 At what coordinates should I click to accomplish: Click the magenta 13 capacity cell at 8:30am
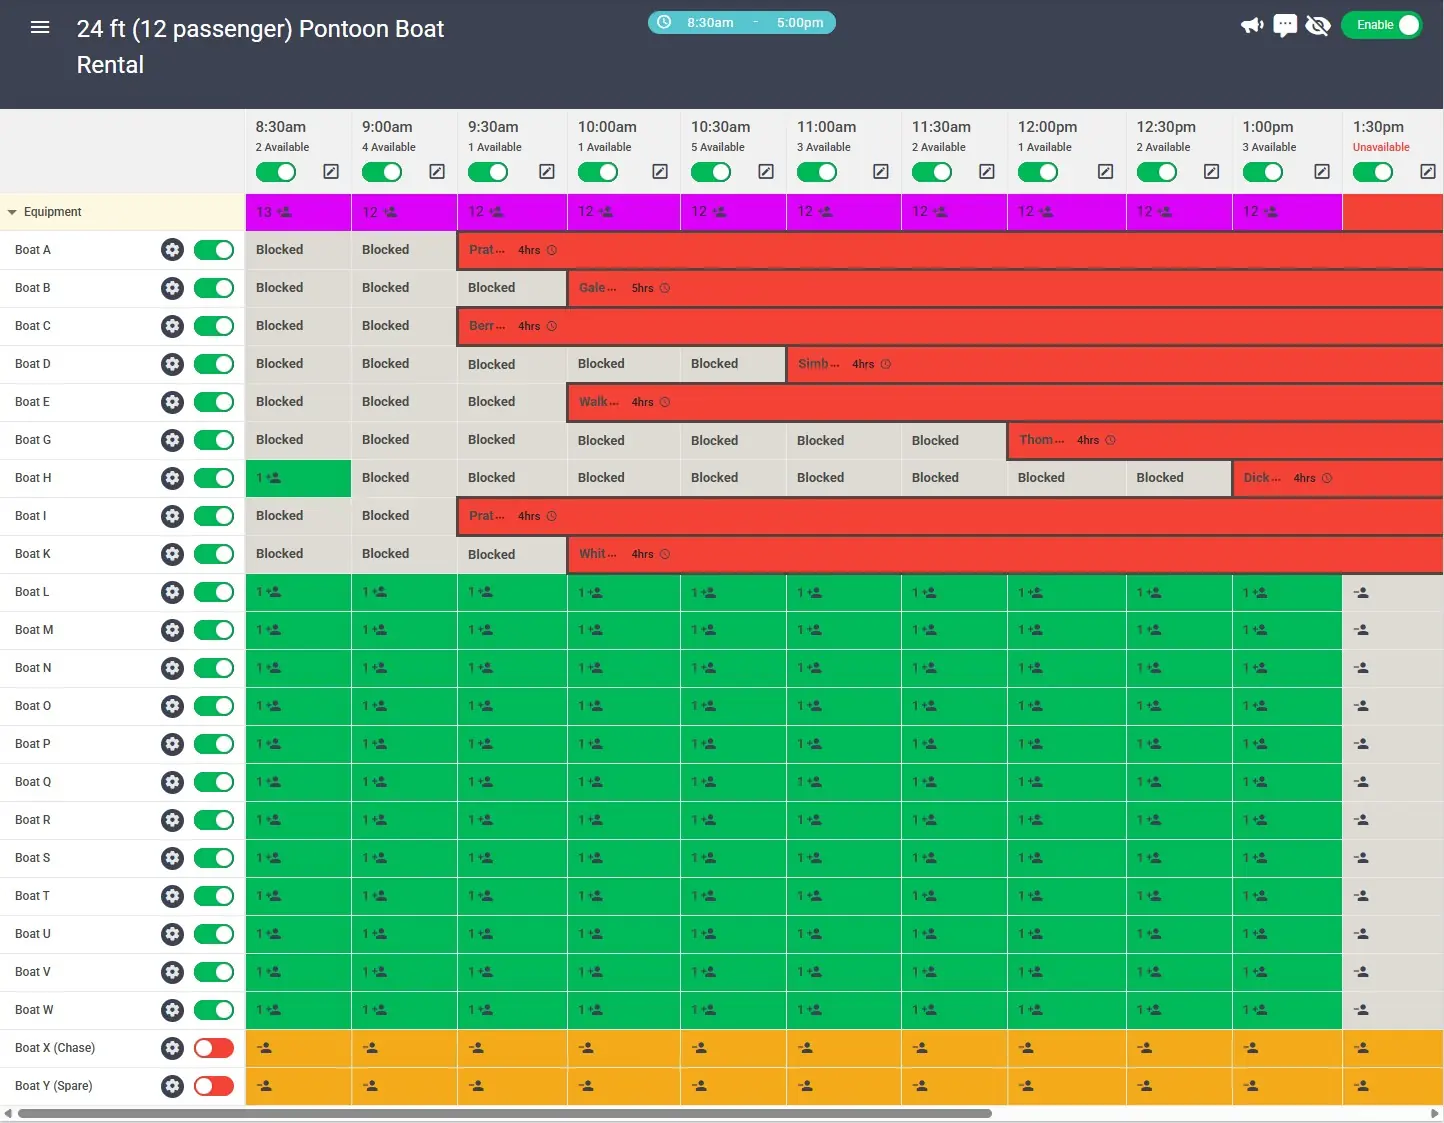click(298, 212)
